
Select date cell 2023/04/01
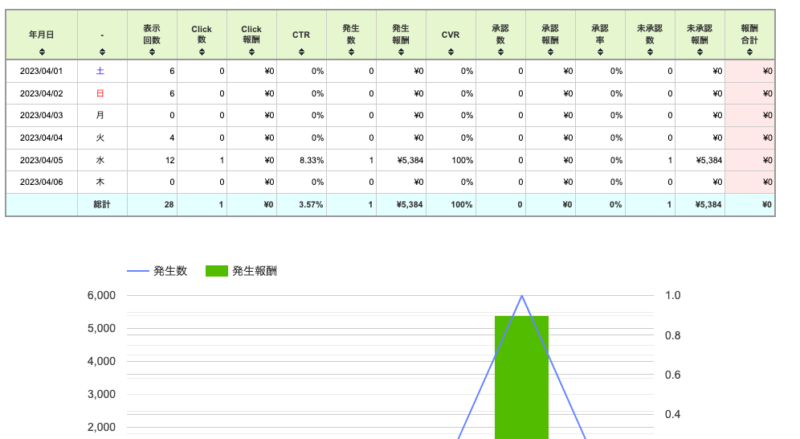[41, 71]
